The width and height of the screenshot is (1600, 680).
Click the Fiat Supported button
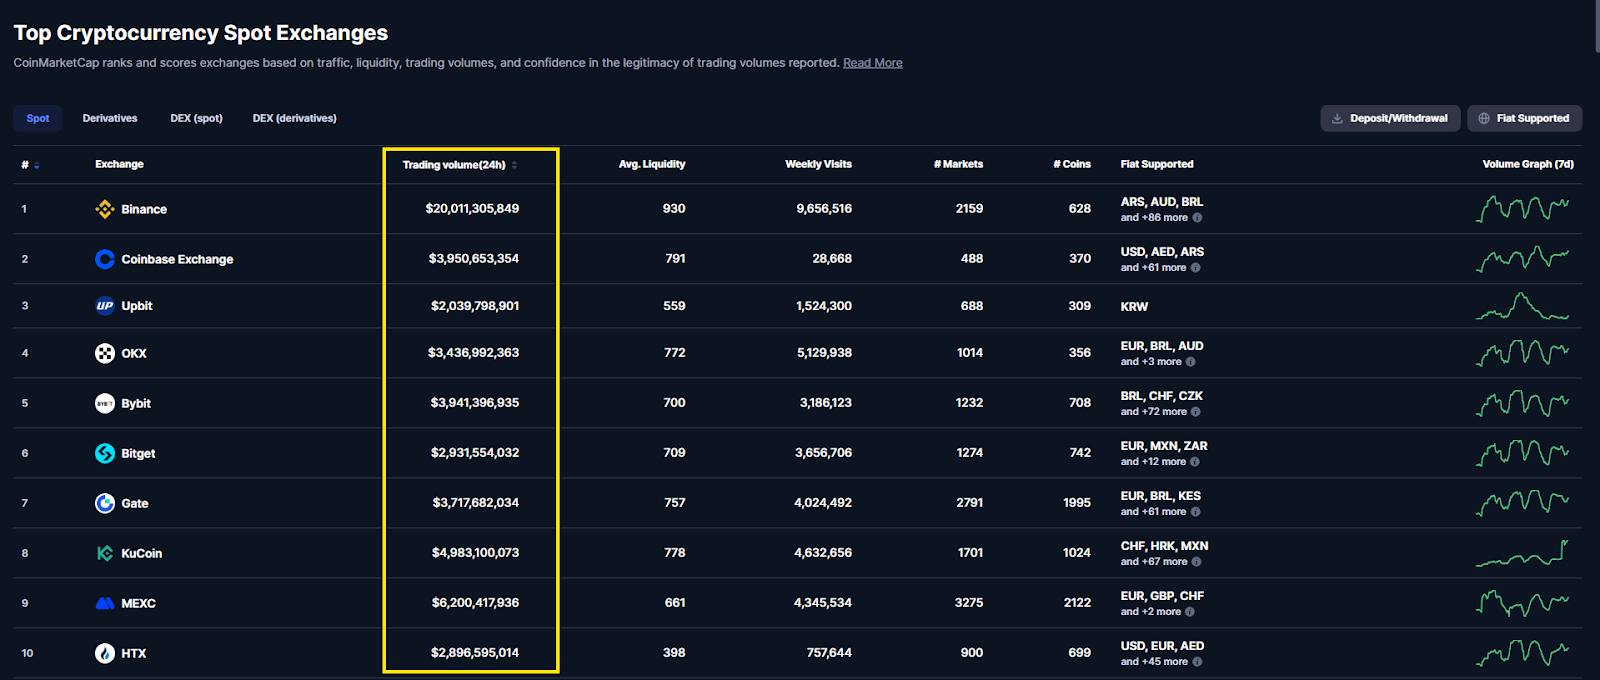point(1524,118)
